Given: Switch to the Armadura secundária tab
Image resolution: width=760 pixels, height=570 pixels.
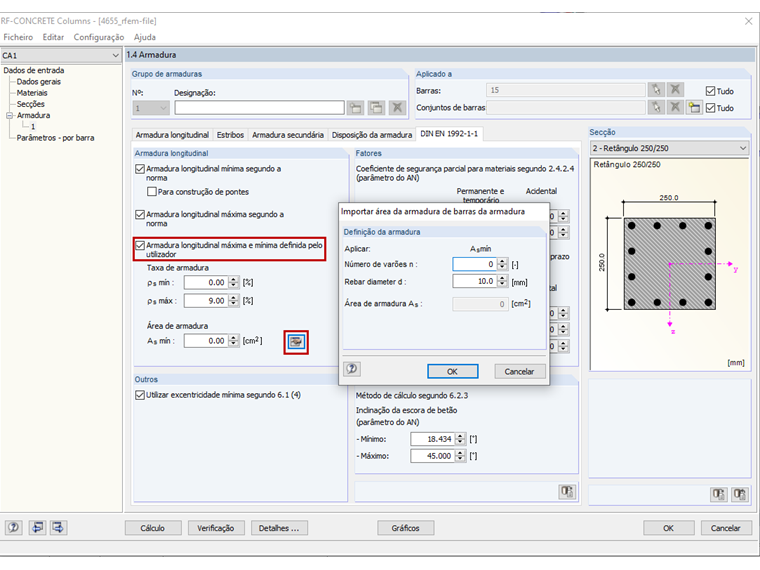Looking at the screenshot, I should coord(288,135).
